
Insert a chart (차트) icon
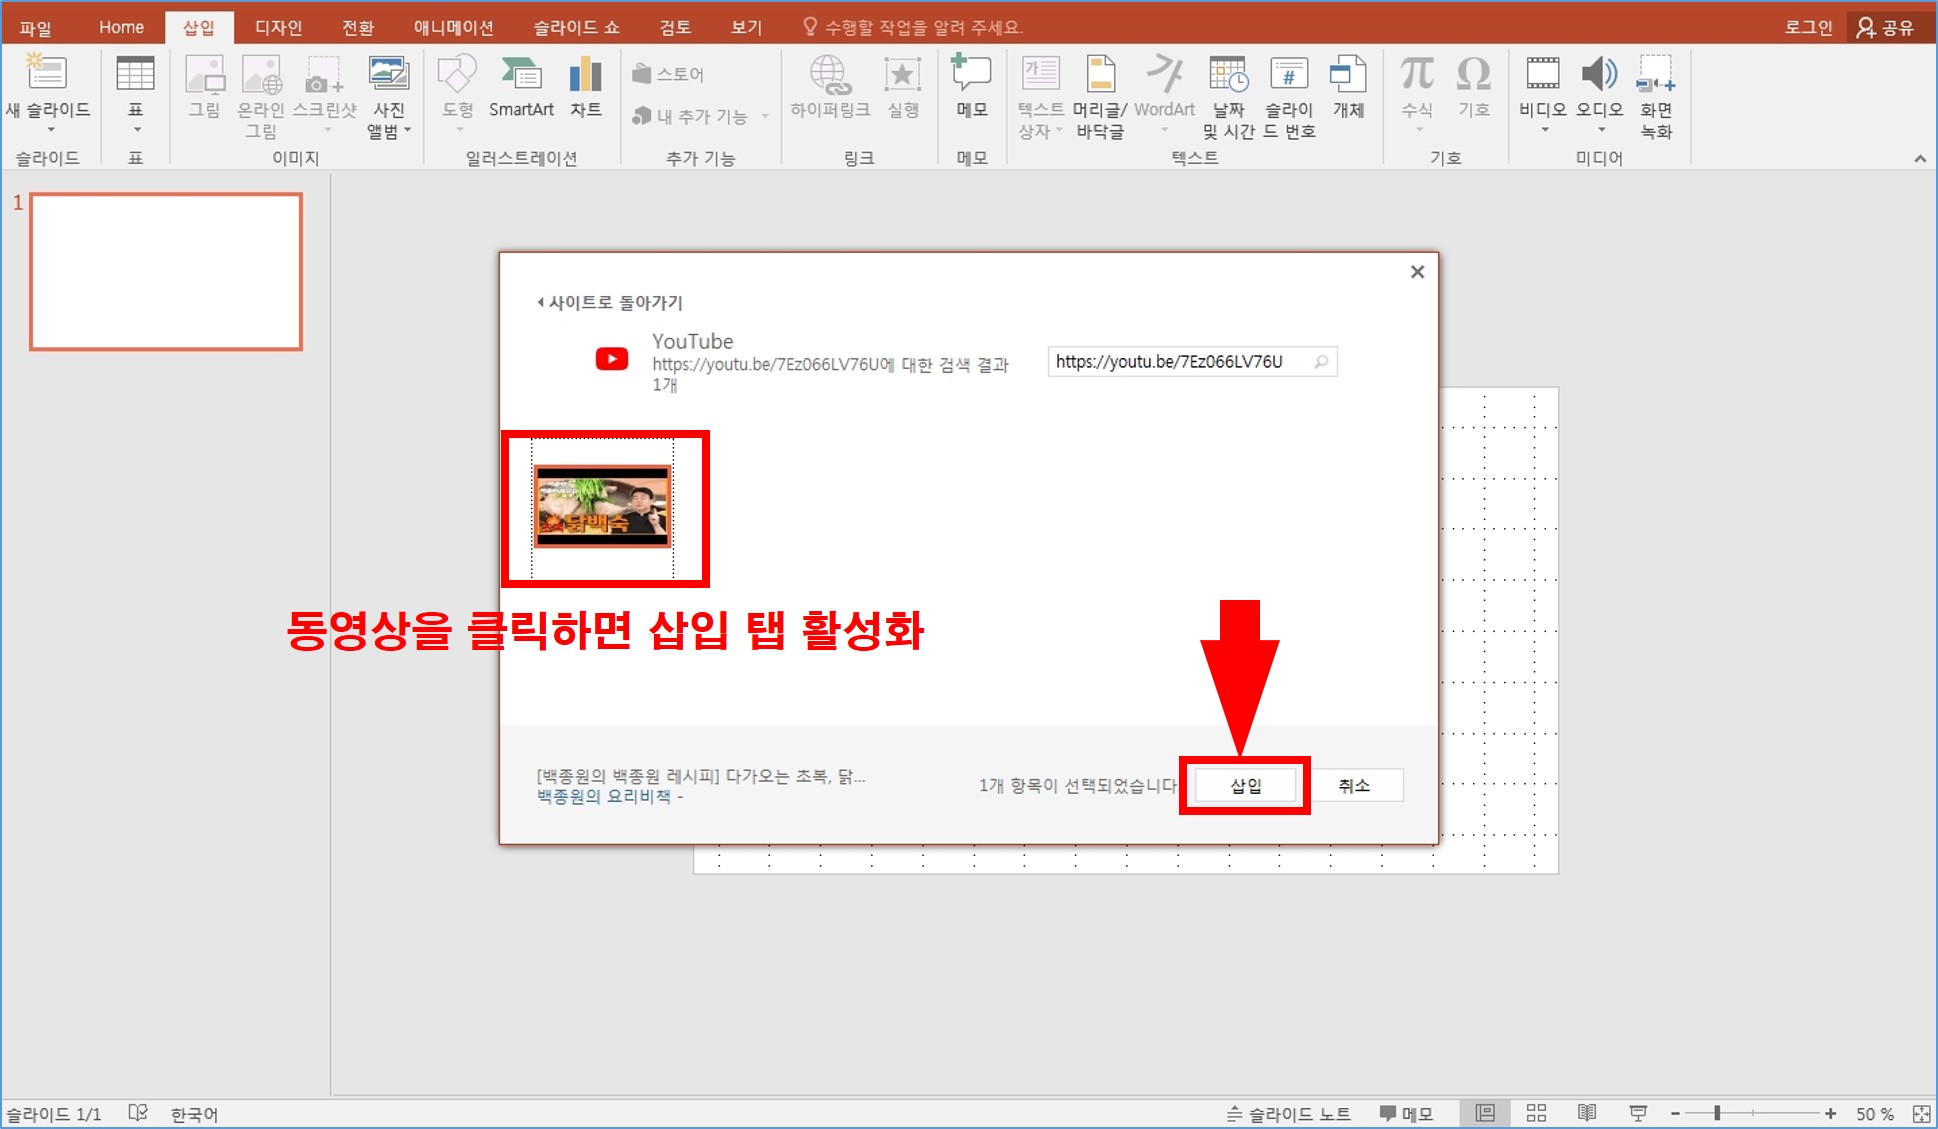[x=585, y=76]
